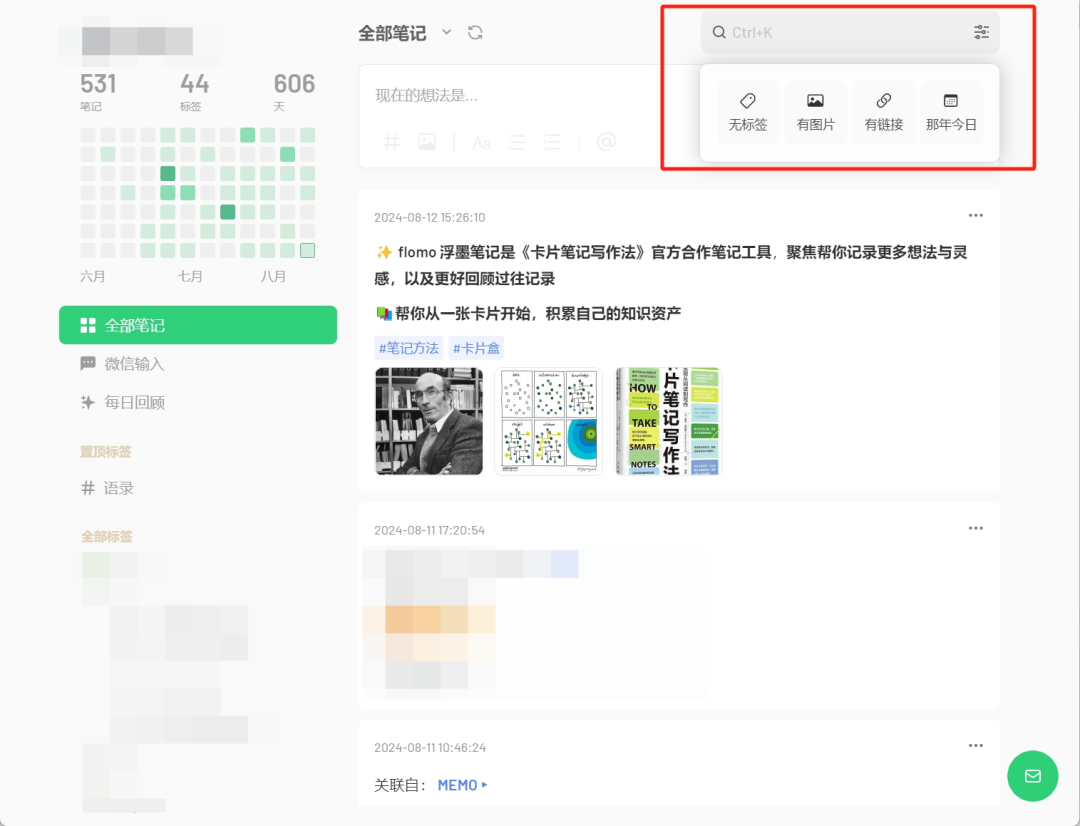Insert a hashtag tag in the editor
This screenshot has height=826, width=1080.
(x=391, y=143)
